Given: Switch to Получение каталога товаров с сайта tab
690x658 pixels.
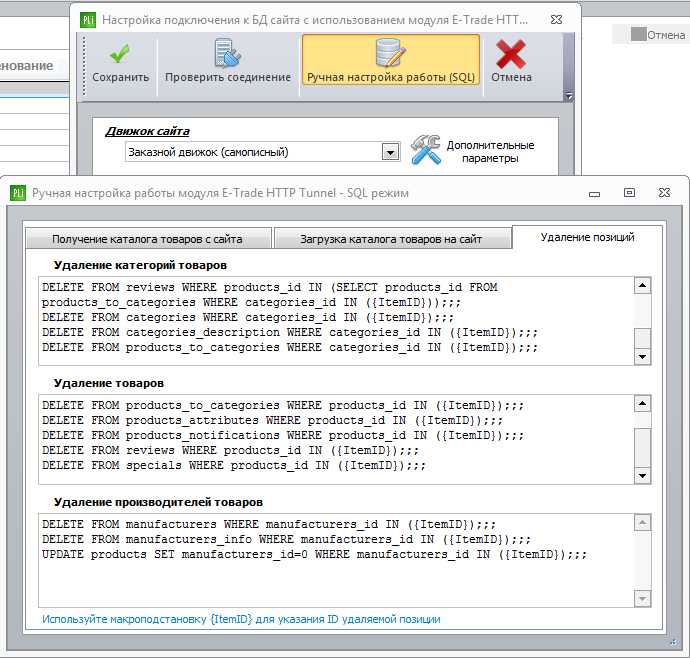Looking at the screenshot, I should [148, 239].
